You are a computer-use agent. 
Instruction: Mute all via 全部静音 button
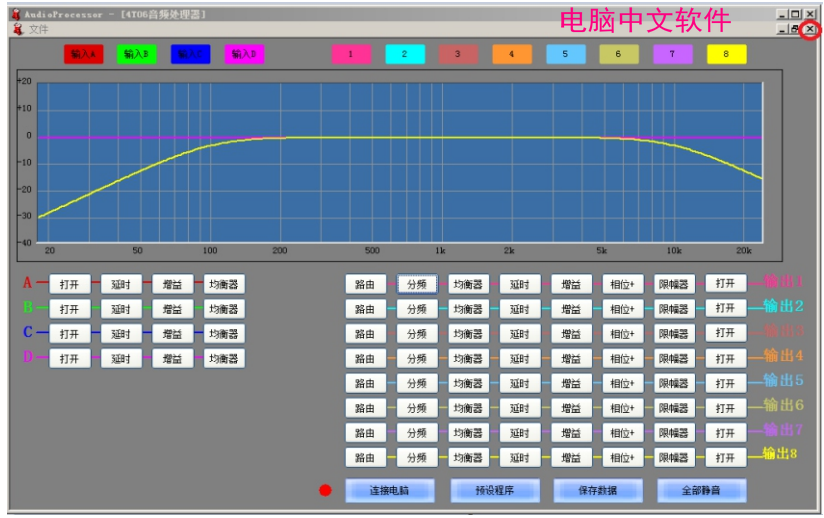coord(701,491)
